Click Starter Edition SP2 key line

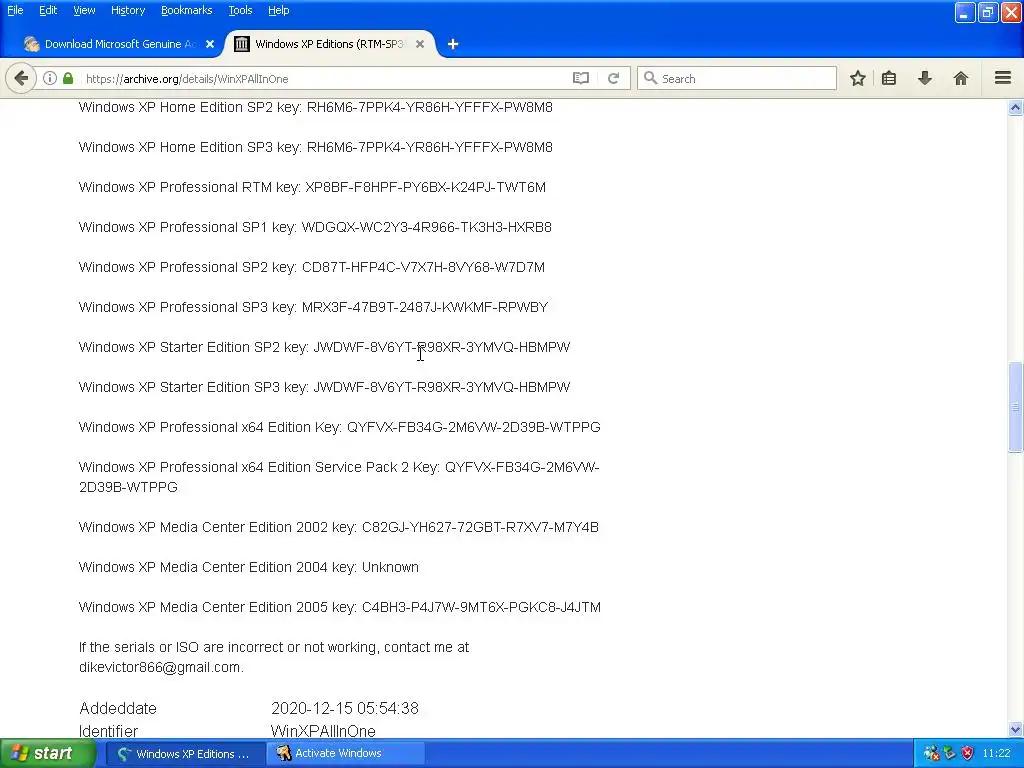[325, 347]
